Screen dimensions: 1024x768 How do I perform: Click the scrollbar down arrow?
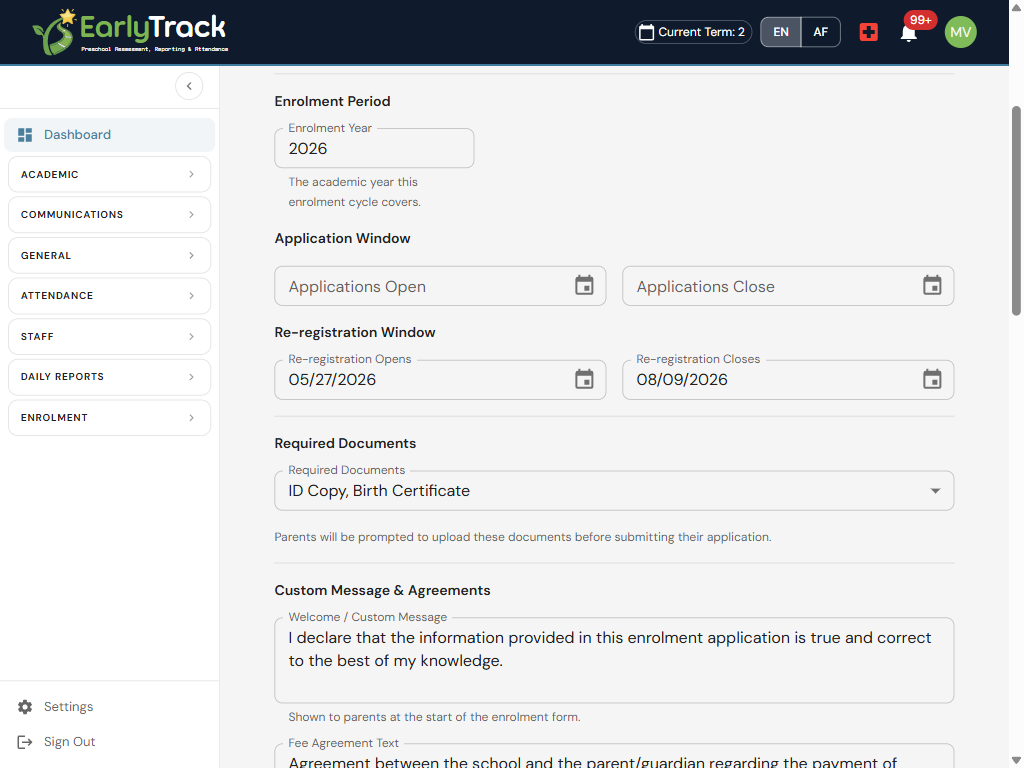click(x=1016, y=761)
